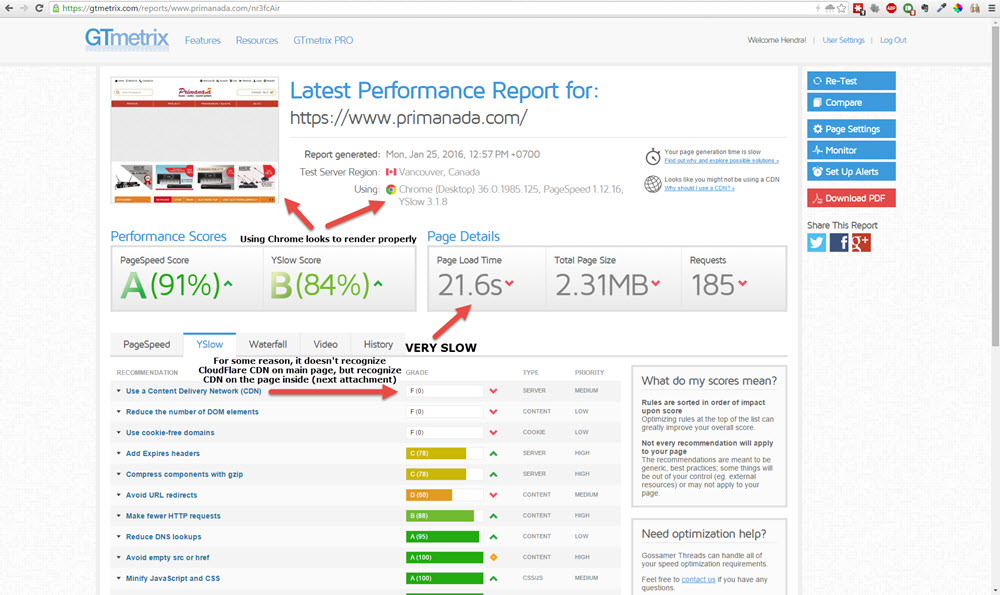This screenshot has width=1000, height=595.
Task: Expand Minify JavaScript and CSS
Action: click(173, 578)
